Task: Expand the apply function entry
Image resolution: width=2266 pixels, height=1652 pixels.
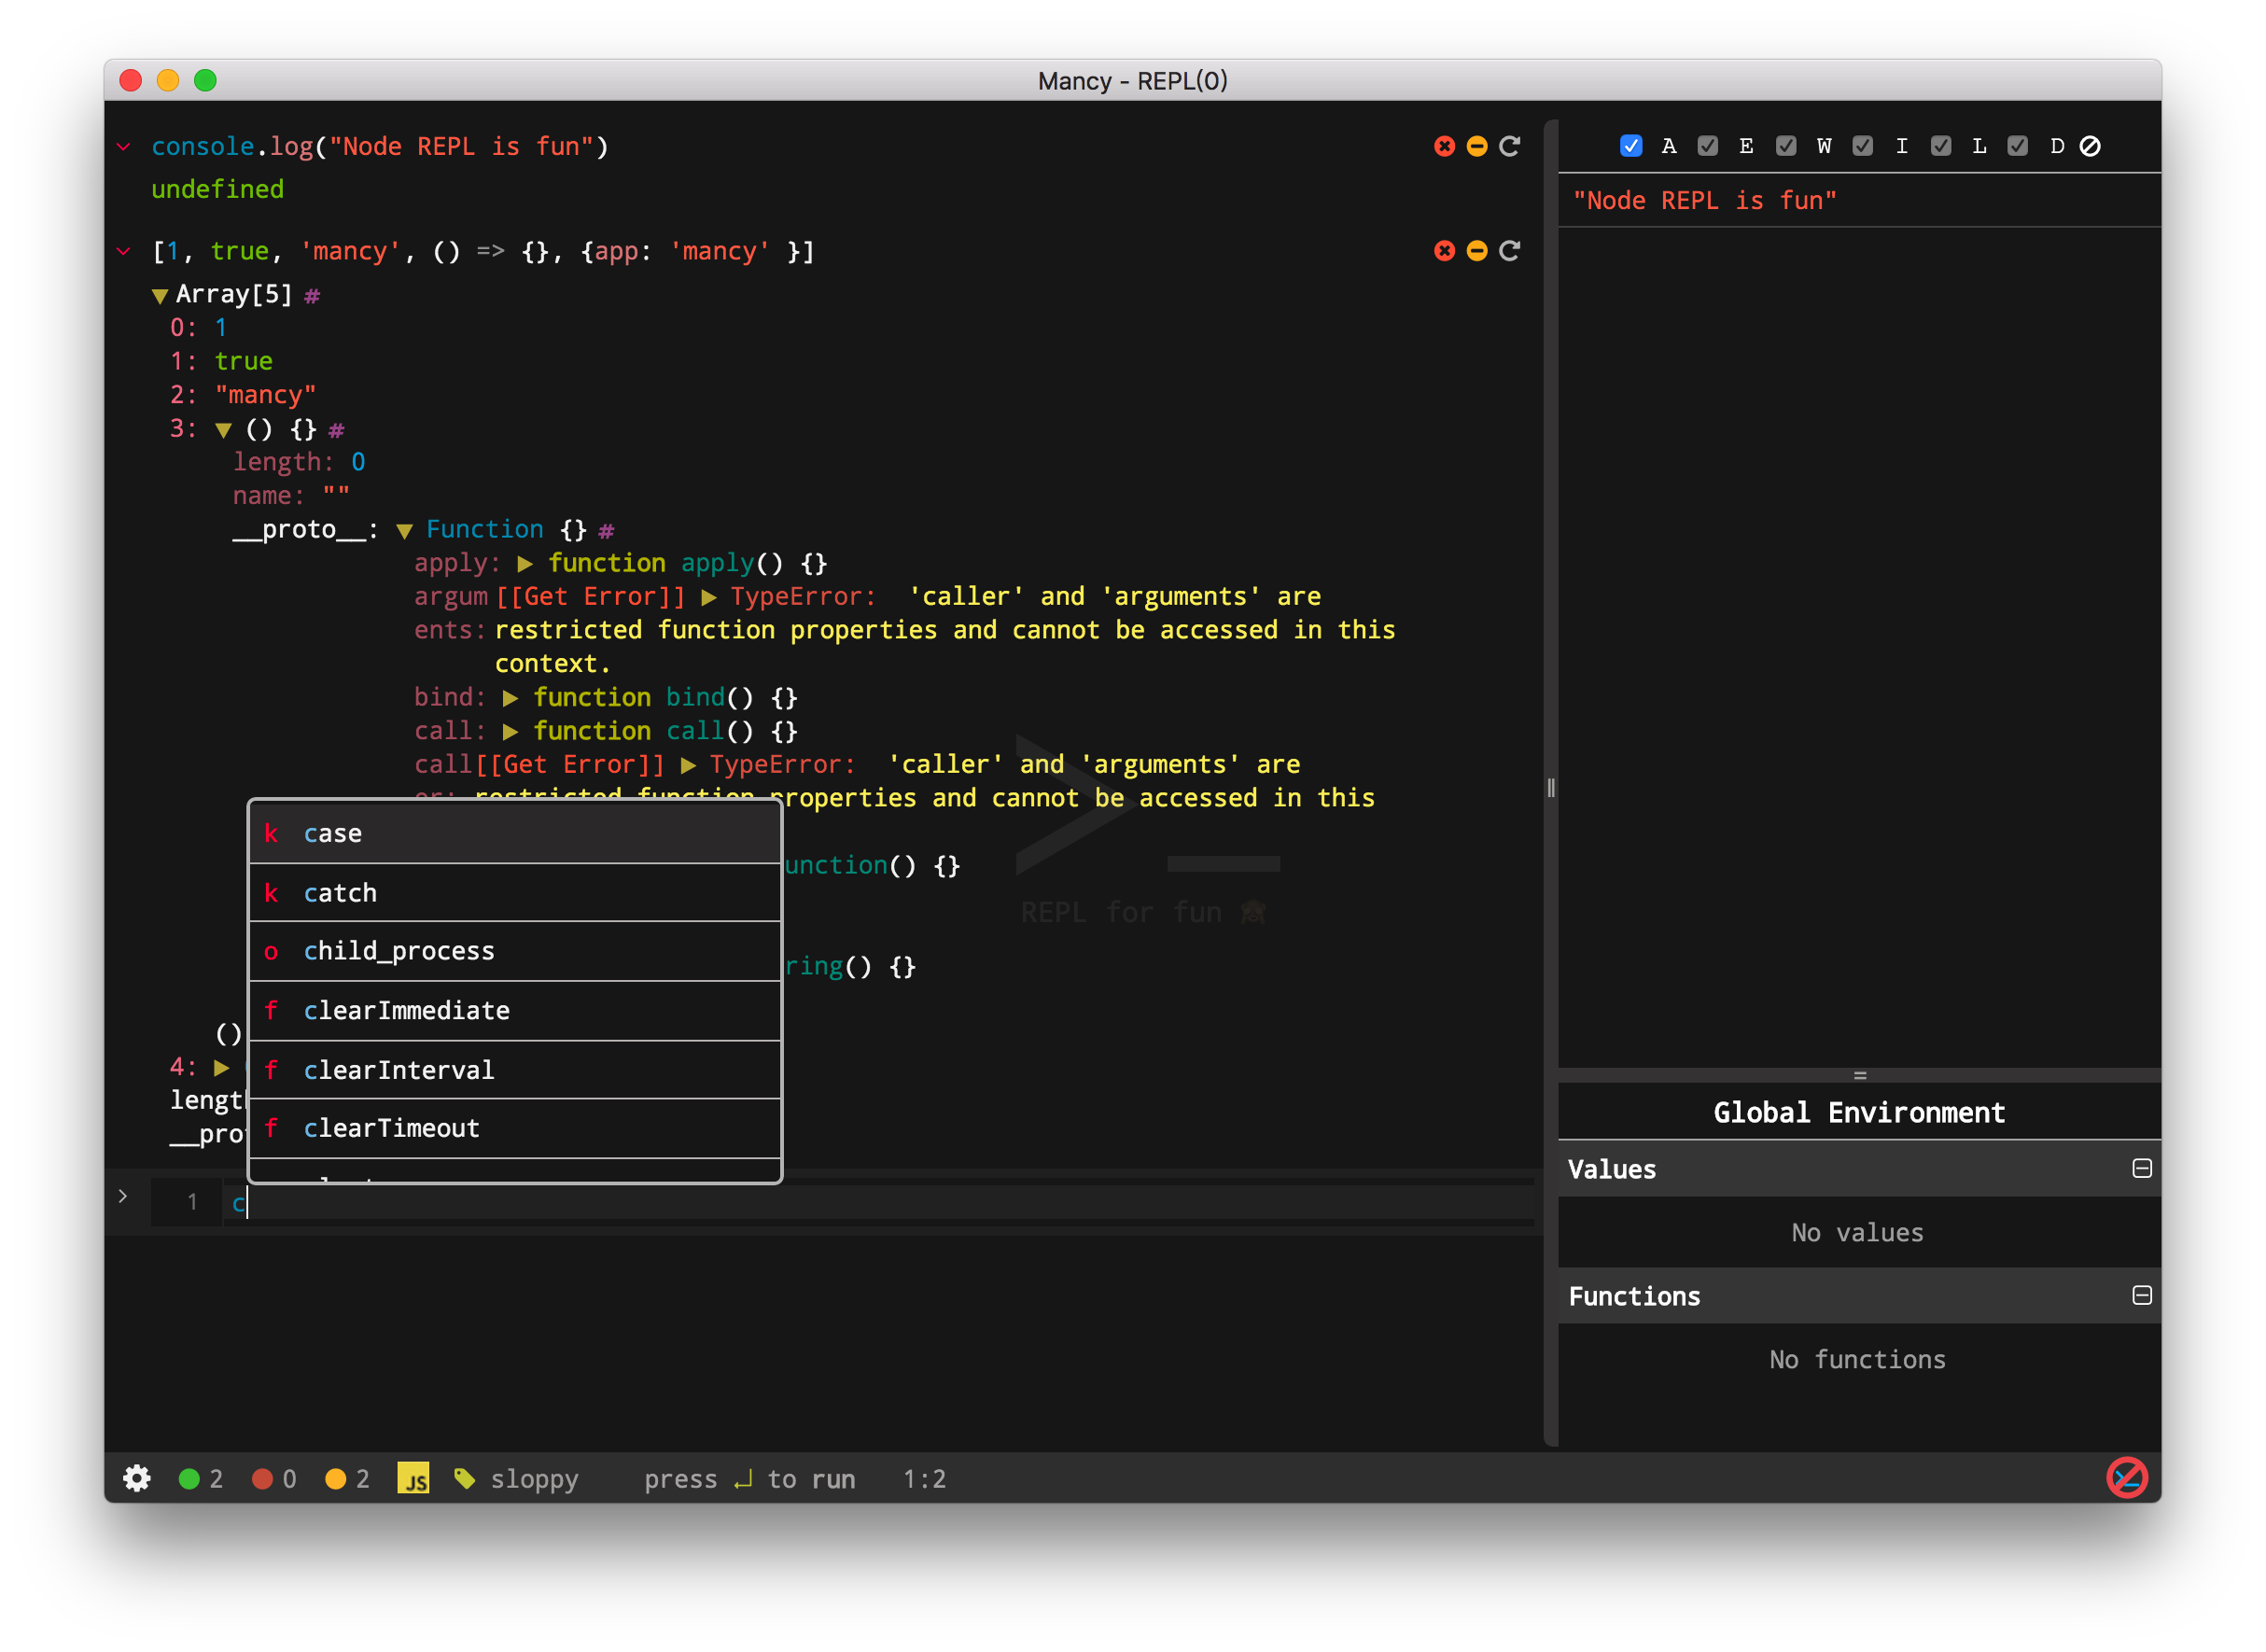Action: [x=525, y=564]
